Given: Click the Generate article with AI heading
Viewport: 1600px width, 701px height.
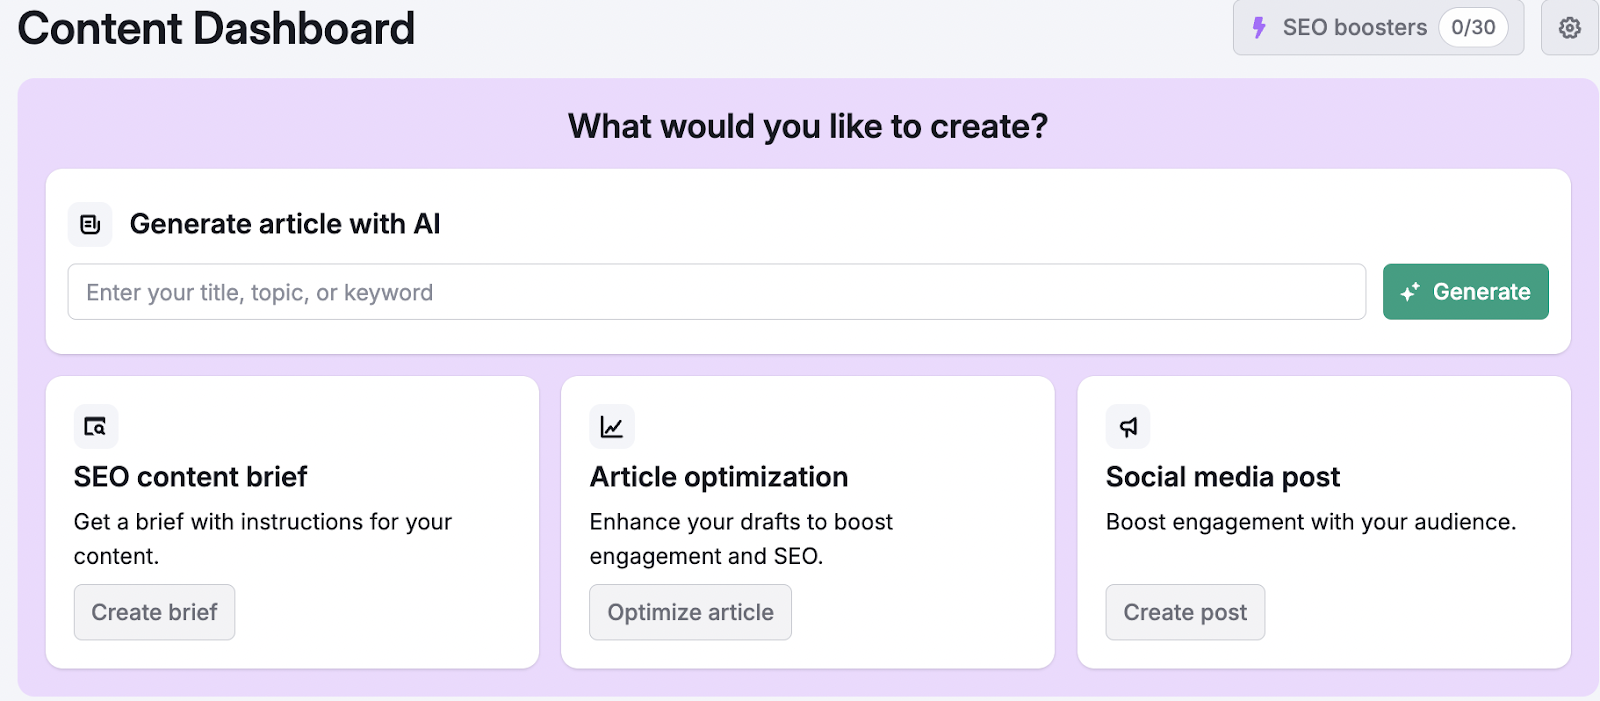Looking at the screenshot, I should (285, 224).
